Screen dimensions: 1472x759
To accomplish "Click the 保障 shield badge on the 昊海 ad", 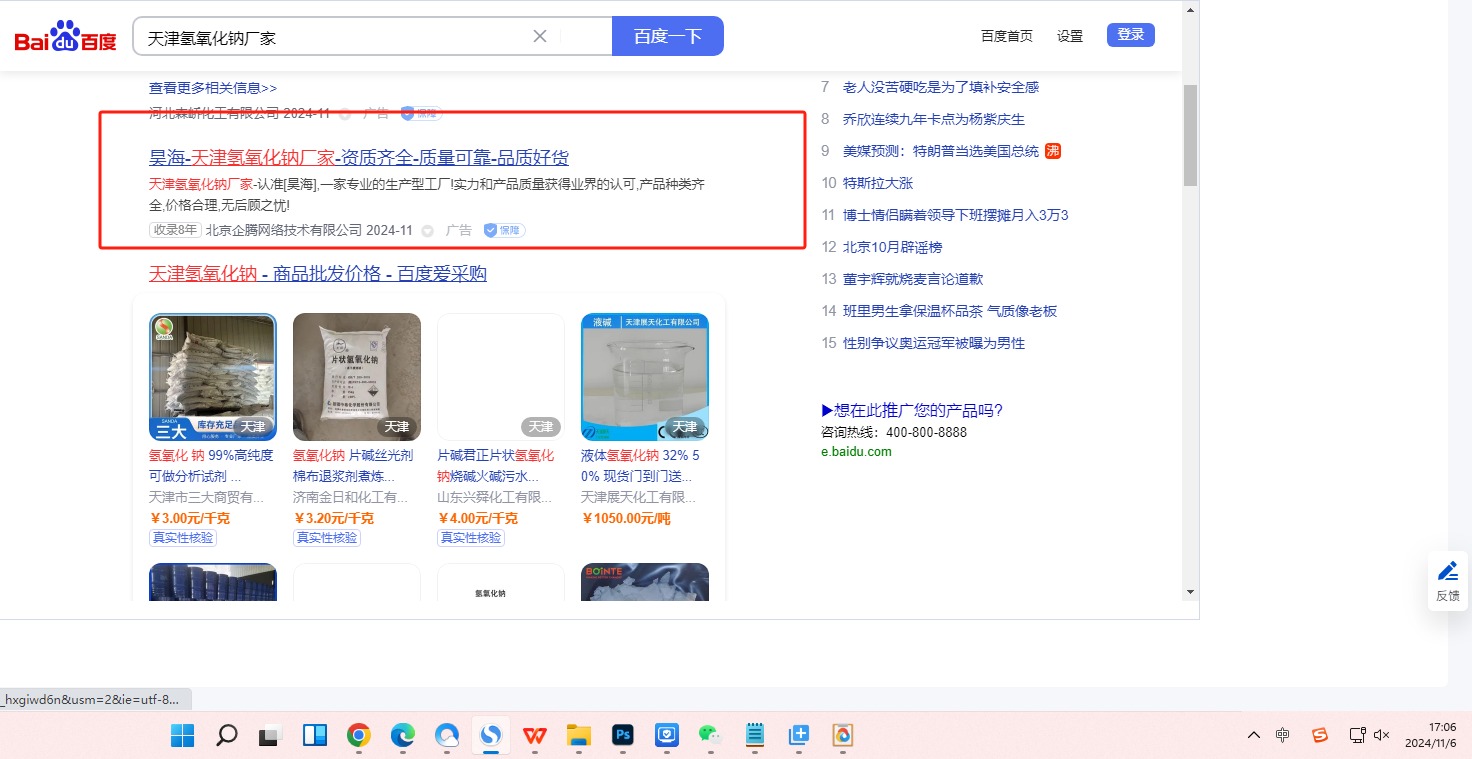I will tap(504, 231).
